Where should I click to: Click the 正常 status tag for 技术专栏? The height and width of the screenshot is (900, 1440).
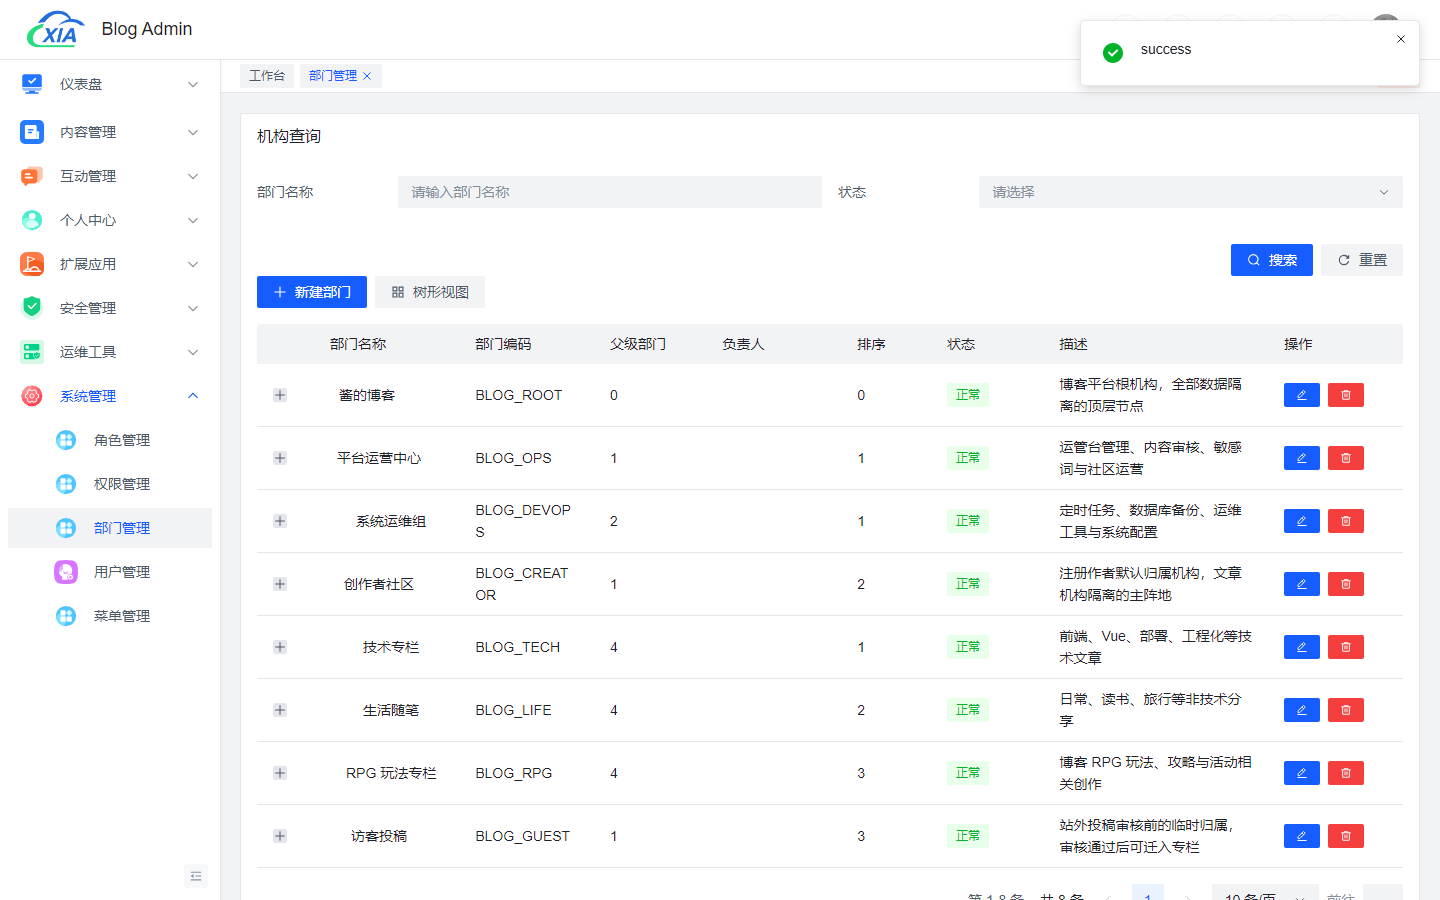968,647
